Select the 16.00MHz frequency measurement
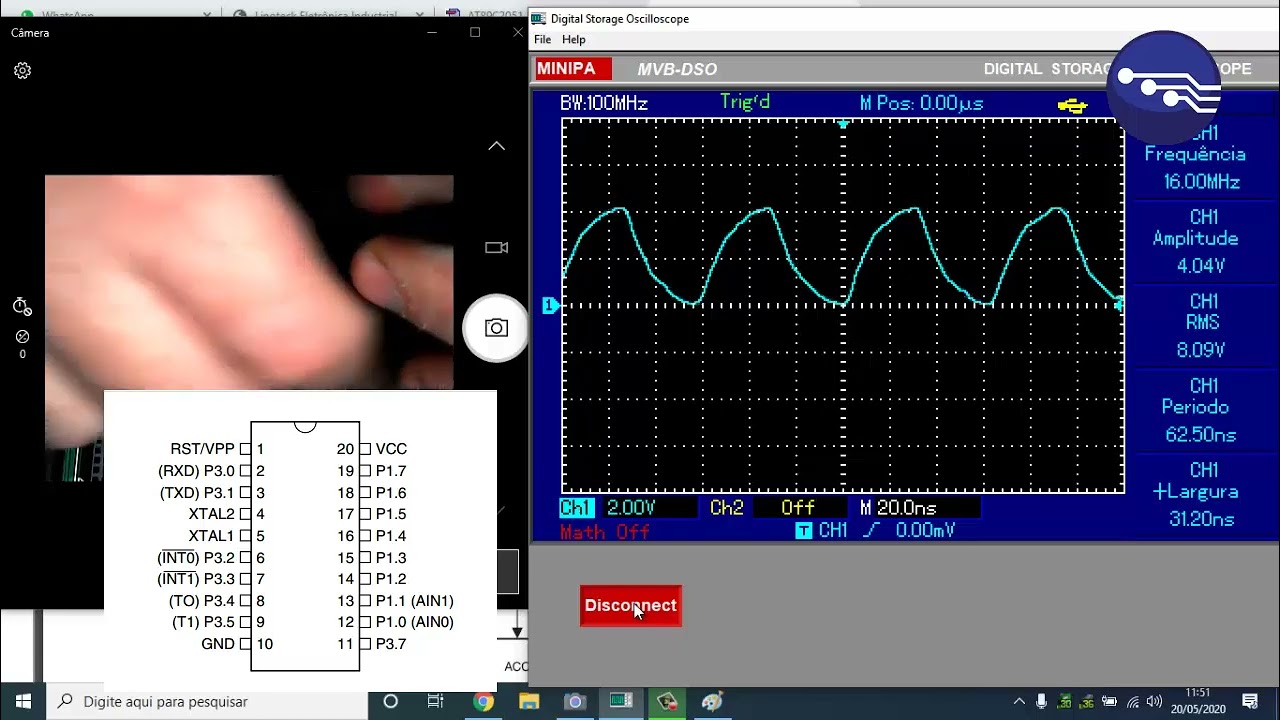Screen dimensions: 1280x720 point(1201,182)
